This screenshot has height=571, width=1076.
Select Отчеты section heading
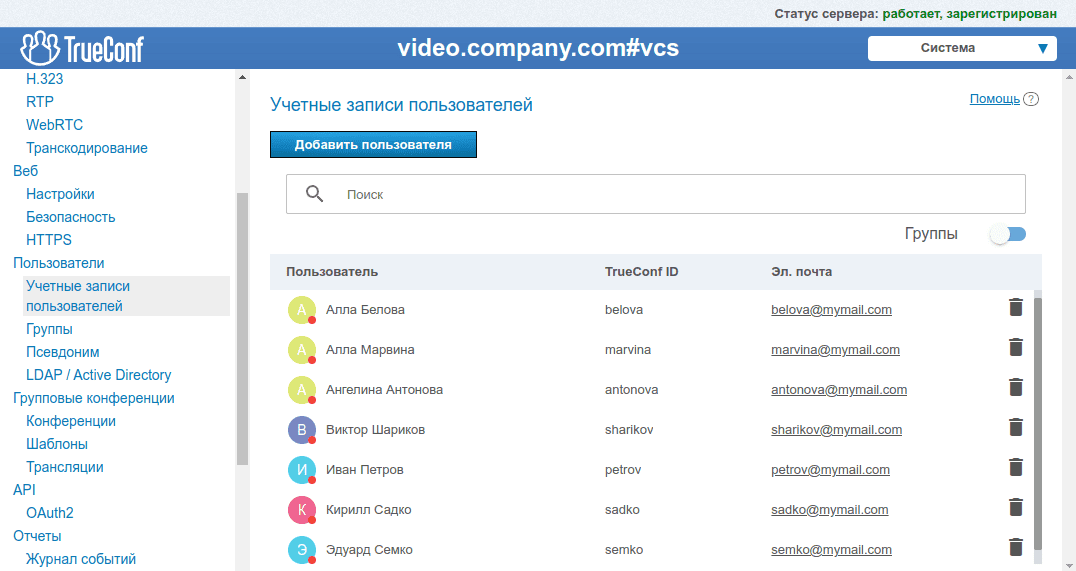click(x=37, y=536)
